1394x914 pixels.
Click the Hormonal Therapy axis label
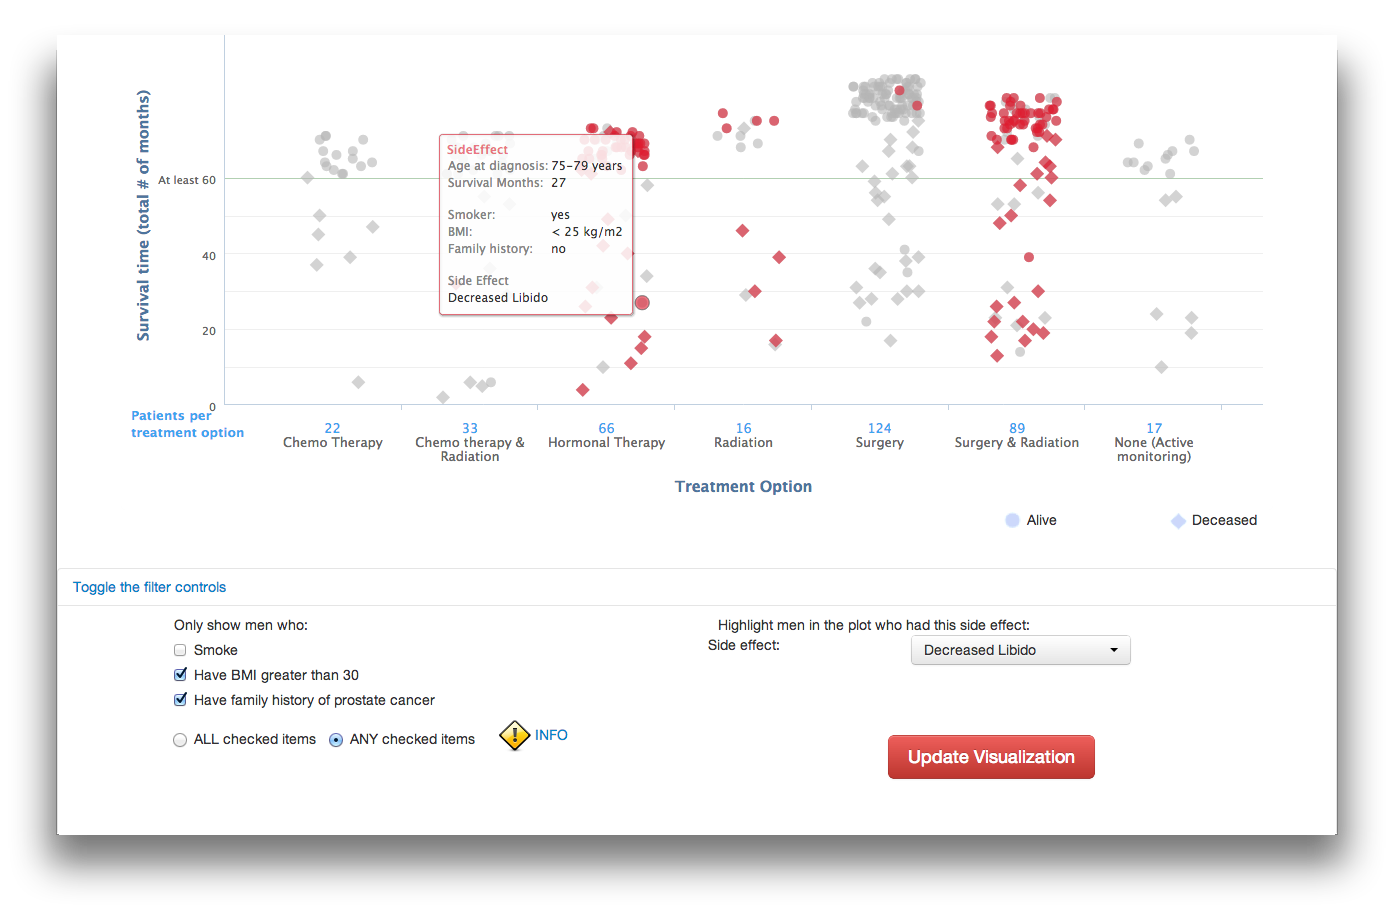tap(606, 442)
